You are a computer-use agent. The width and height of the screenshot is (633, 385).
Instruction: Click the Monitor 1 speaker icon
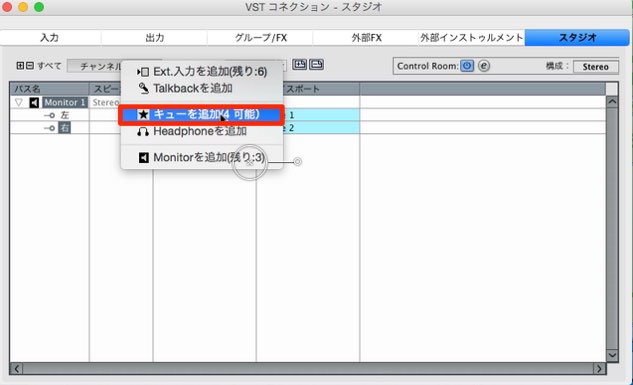[x=34, y=103]
